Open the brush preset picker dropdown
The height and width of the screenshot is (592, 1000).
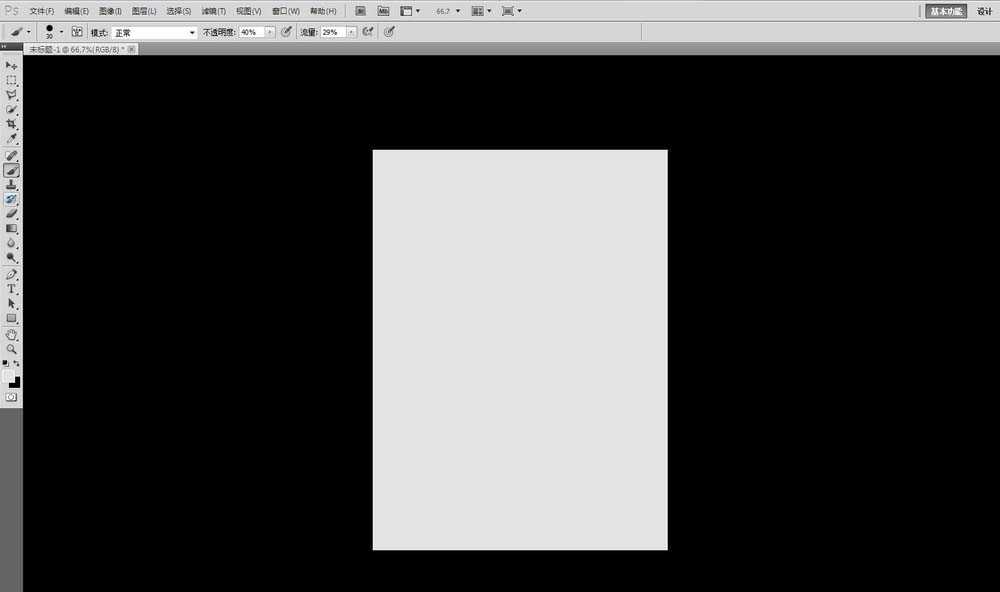click(61, 32)
